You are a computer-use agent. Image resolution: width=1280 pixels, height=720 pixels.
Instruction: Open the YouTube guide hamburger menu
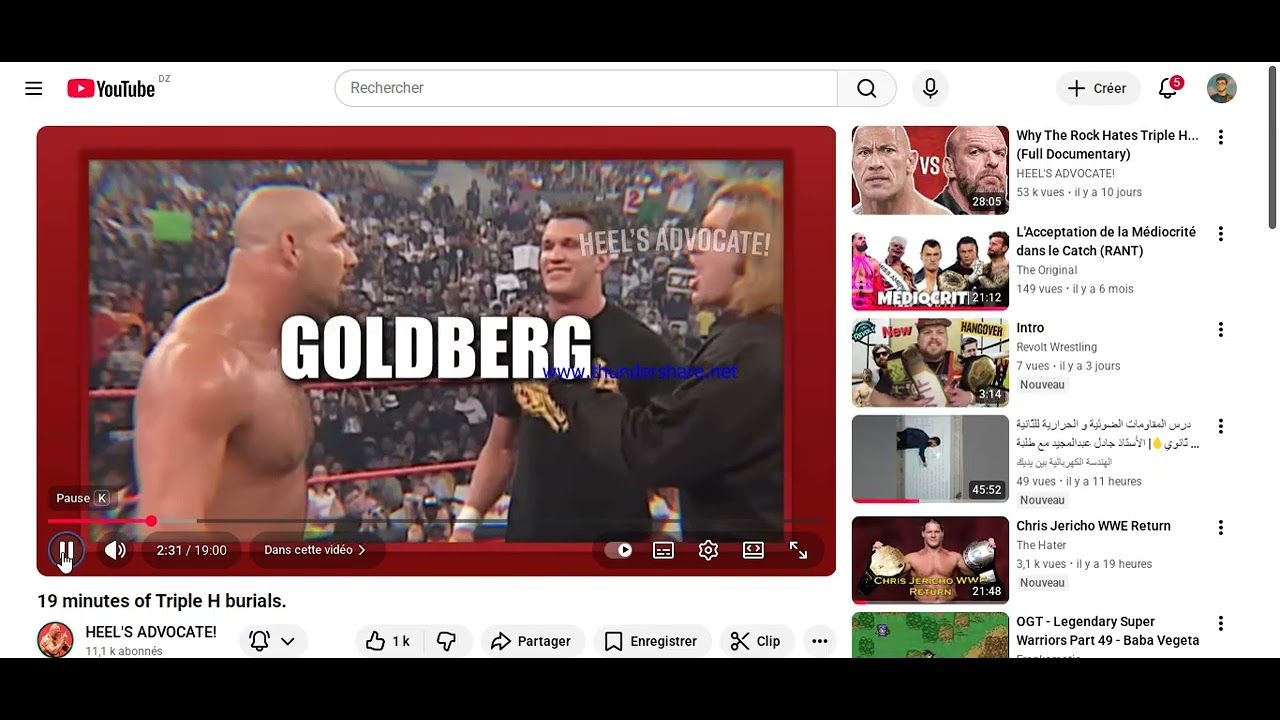tap(34, 88)
